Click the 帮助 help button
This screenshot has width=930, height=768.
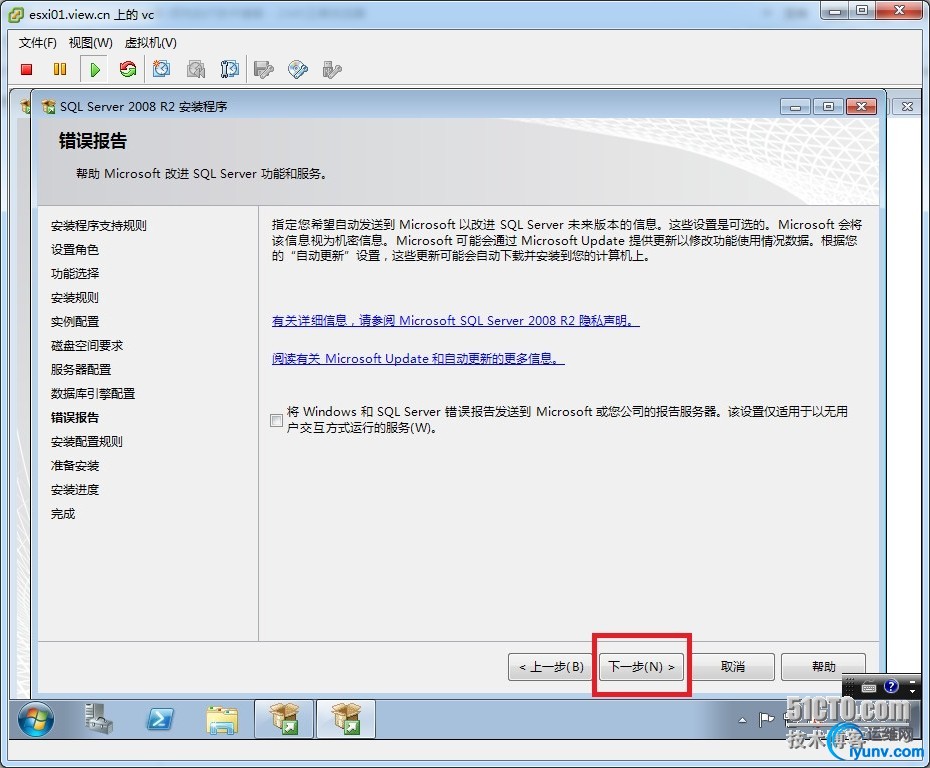point(823,667)
